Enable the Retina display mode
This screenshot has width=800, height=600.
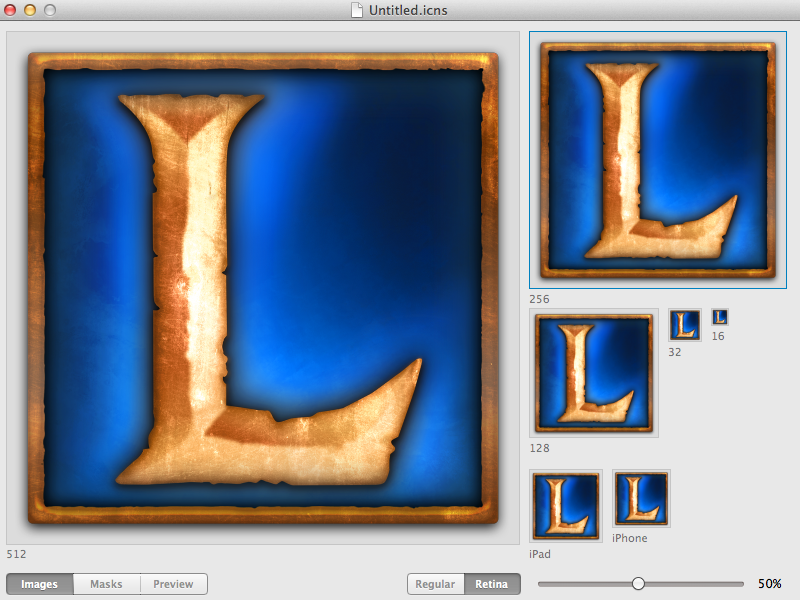click(491, 584)
